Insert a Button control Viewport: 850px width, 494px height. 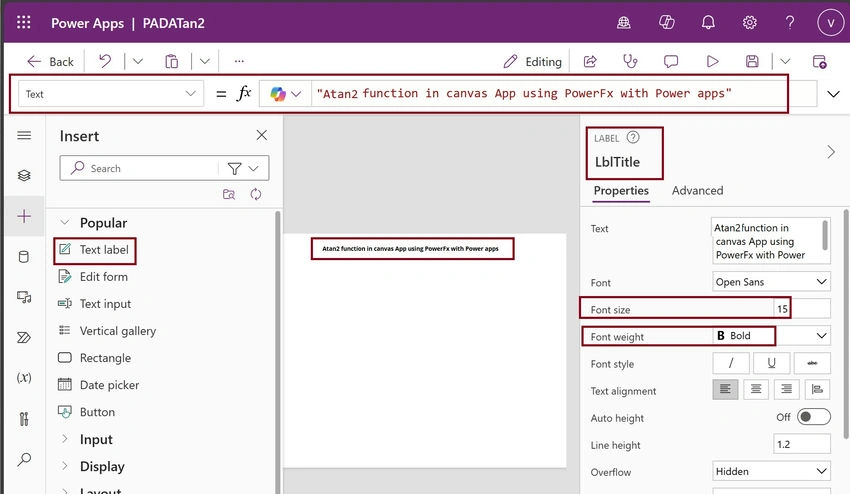point(86,412)
